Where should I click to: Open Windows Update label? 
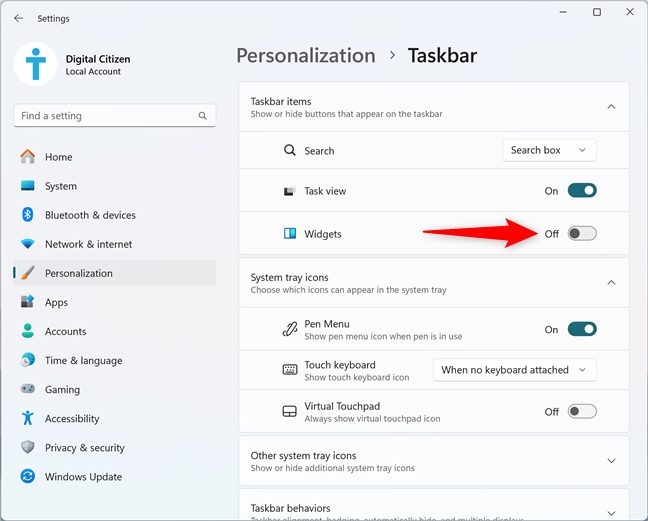[x=83, y=477]
